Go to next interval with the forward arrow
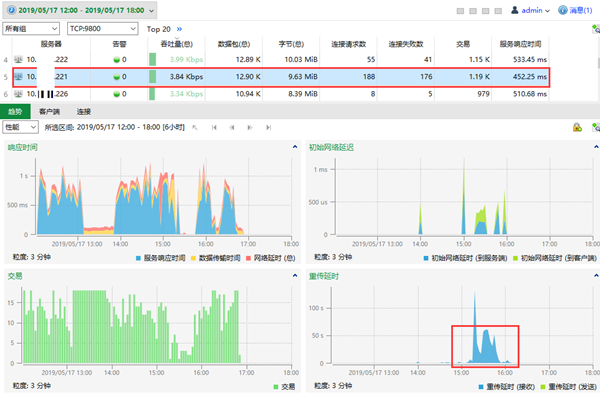 pyautogui.click(x=250, y=127)
